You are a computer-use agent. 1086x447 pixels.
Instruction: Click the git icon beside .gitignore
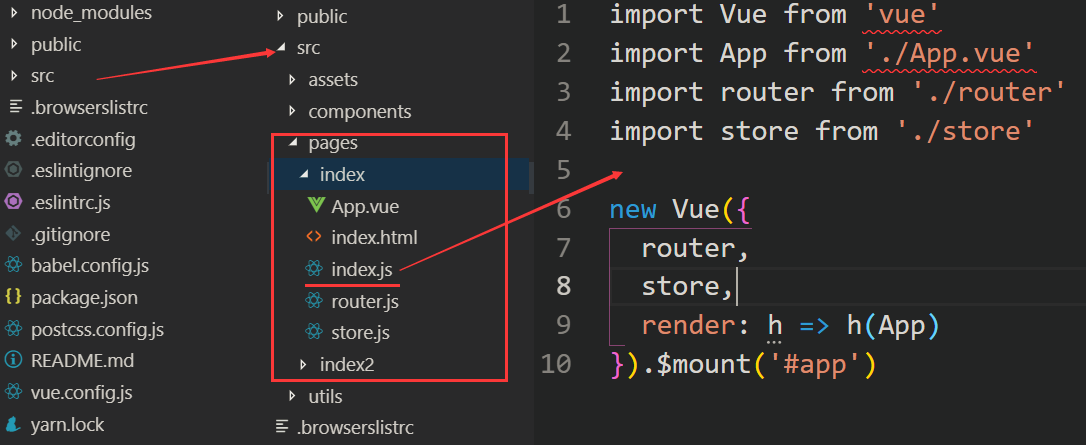pyautogui.click(x=14, y=234)
